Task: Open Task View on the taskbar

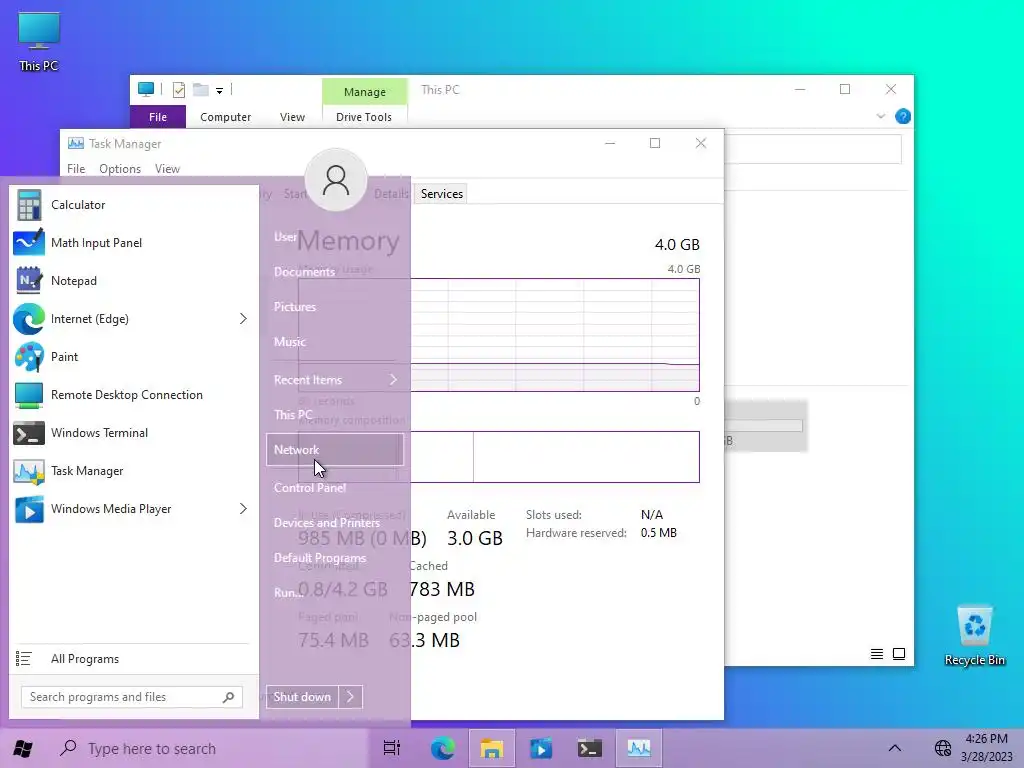Action: (392, 748)
